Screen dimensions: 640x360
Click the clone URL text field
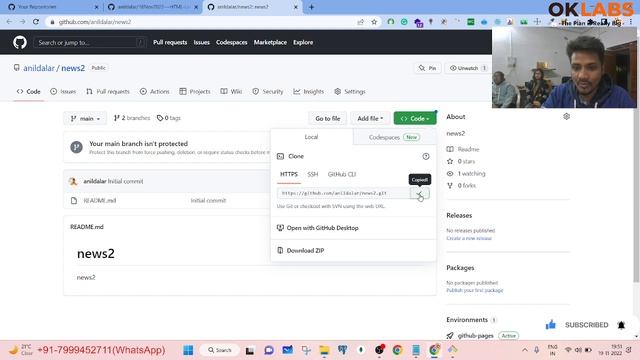[343, 193]
